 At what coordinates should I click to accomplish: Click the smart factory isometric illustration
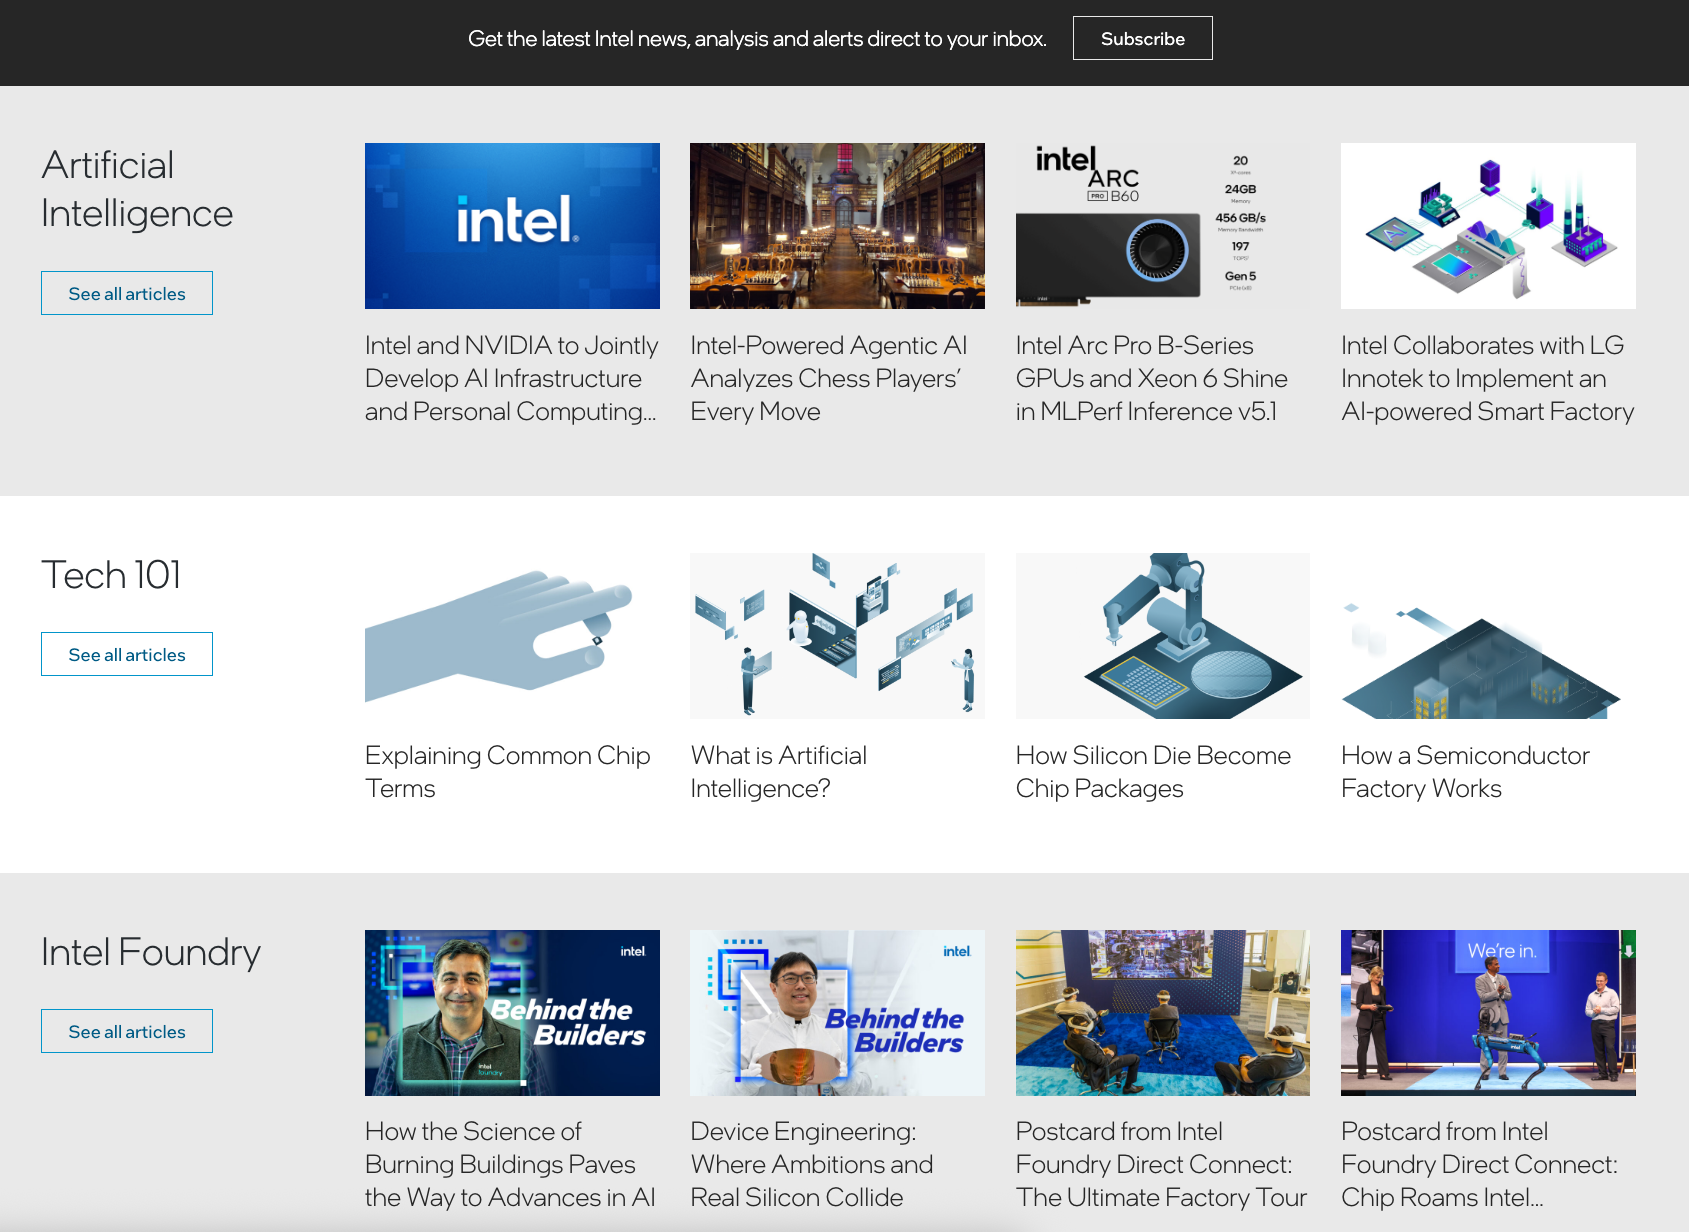tap(1487, 226)
